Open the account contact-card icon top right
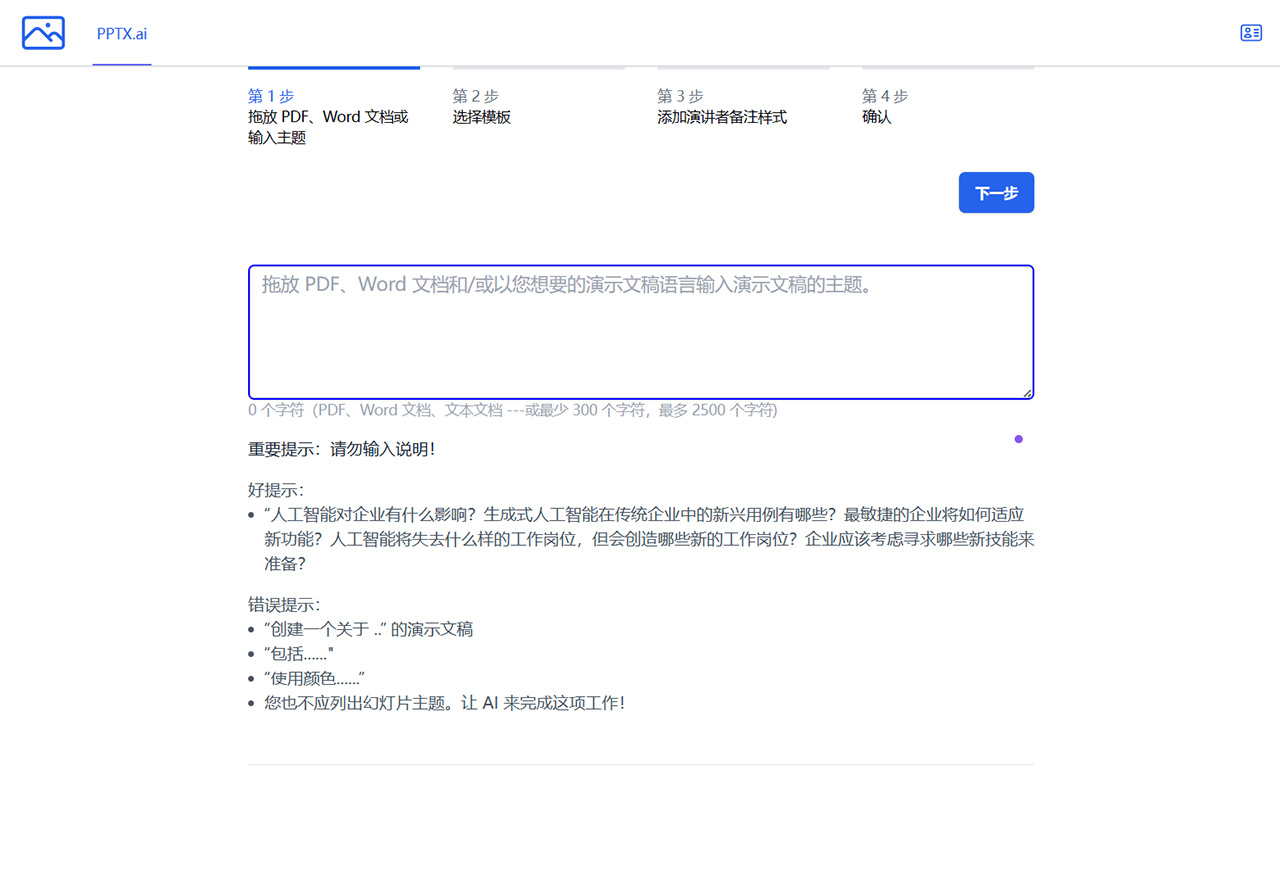 pyautogui.click(x=1250, y=33)
